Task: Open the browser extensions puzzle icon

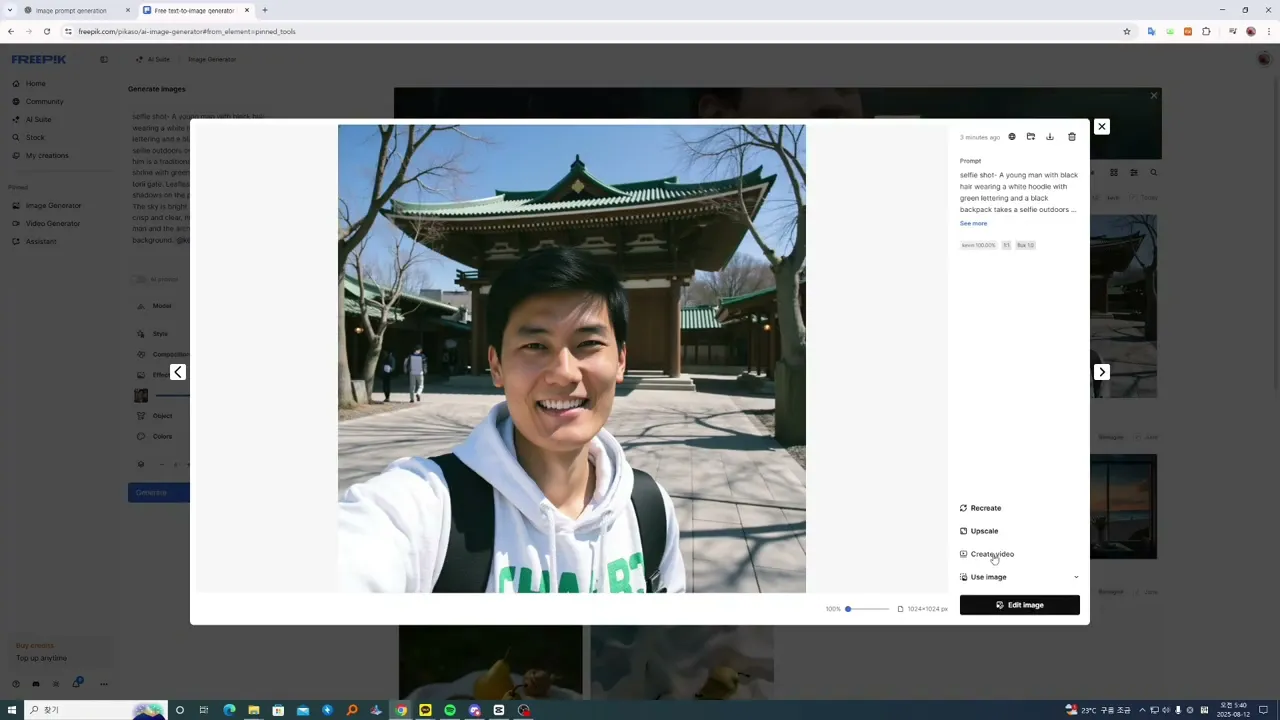Action: click(1206, 31)
